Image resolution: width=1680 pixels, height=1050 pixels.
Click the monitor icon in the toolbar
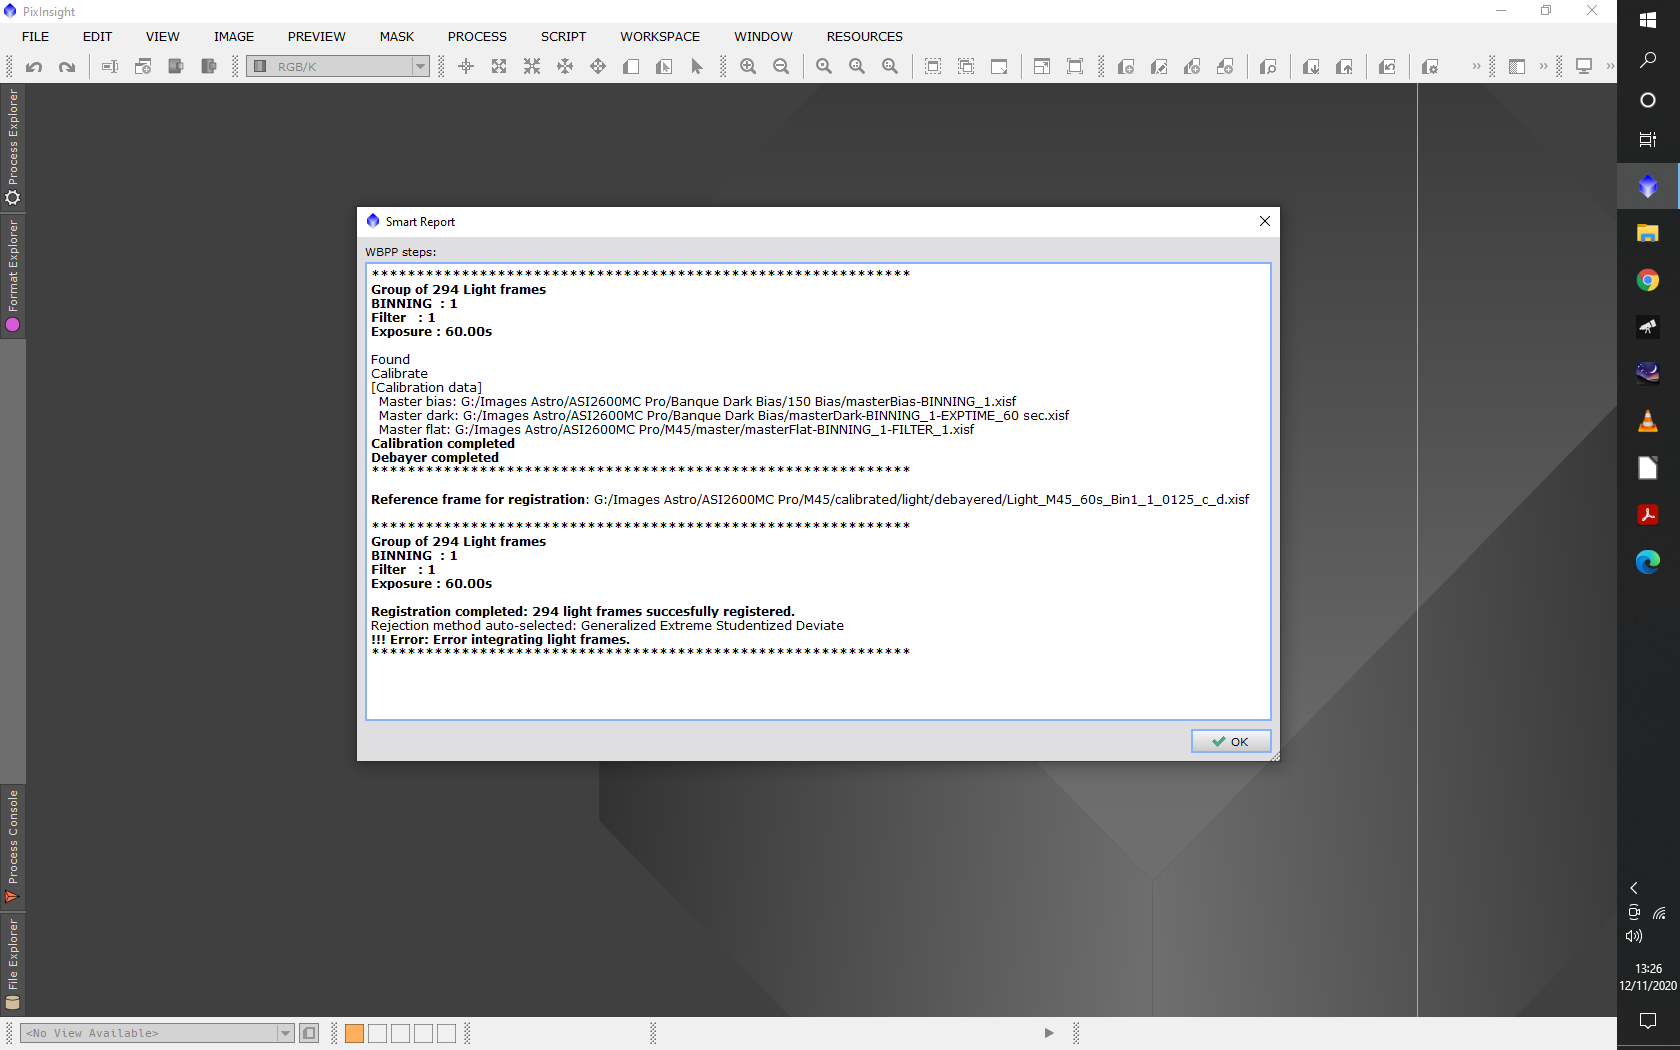(x=1584, y=67)
